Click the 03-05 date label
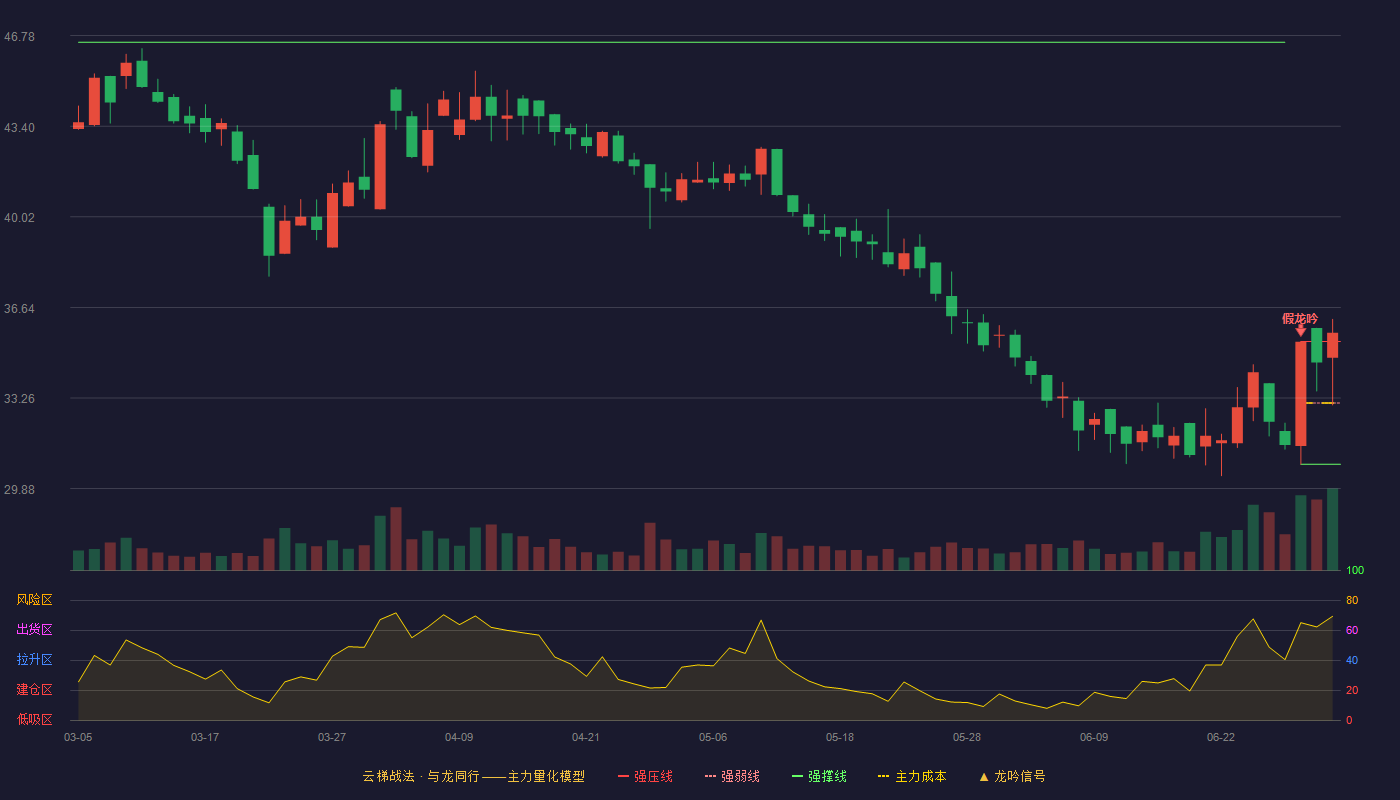The width and height of the screenshot is (1400, 800). (78, 737)
